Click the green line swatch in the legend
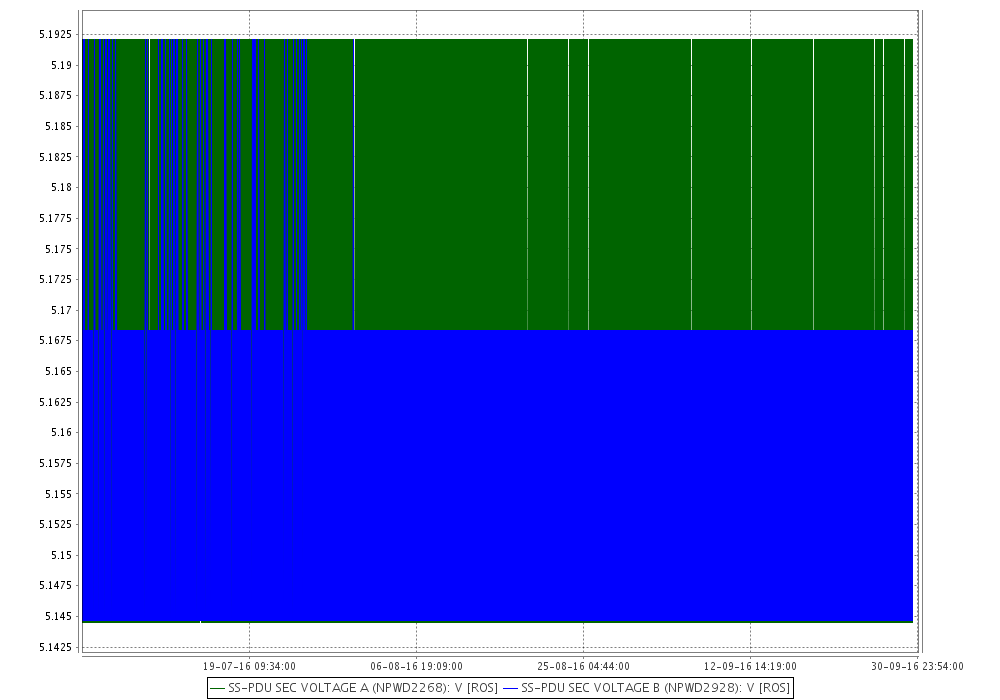This screenshot has height=700, width=1000. pyautogui.click(x=217, y=689)
